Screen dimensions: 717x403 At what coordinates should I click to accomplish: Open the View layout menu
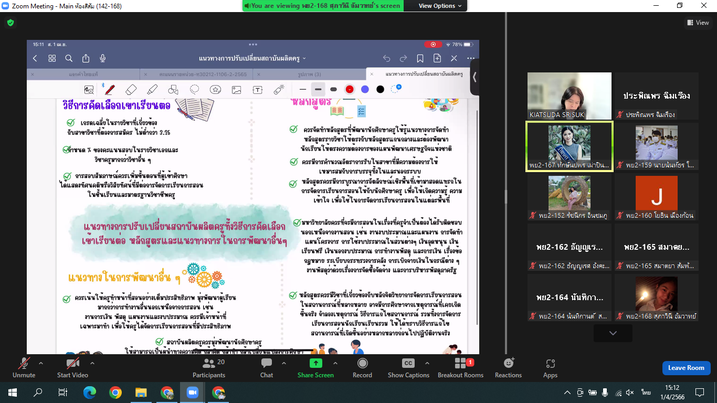pyautogui.click(x=697, y=22)
